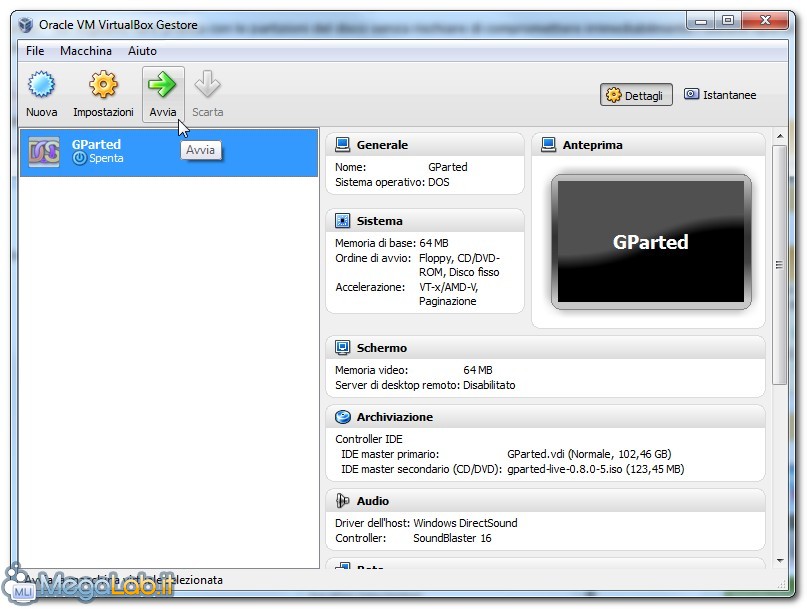Open the Sistema section header link
Viewport: 807px width, 609px height.
[x=379, y=221]
